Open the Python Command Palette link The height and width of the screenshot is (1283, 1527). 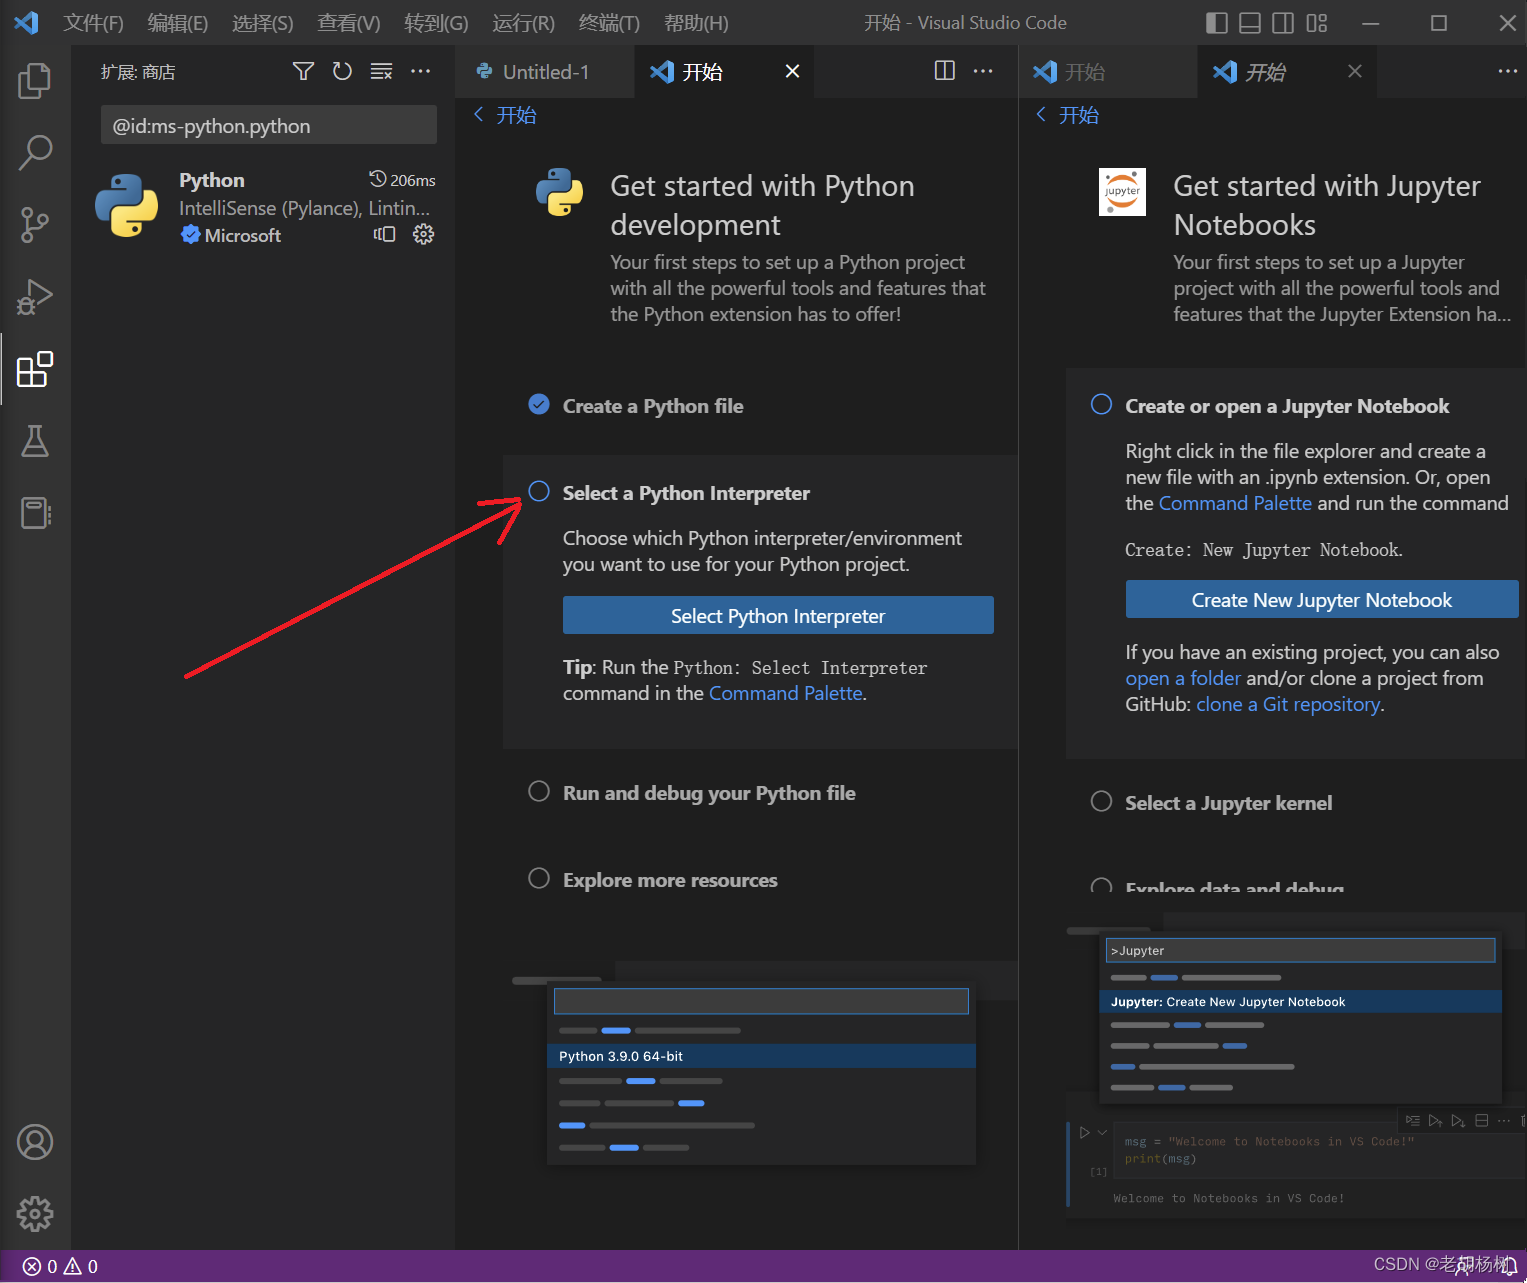(785, 693)
